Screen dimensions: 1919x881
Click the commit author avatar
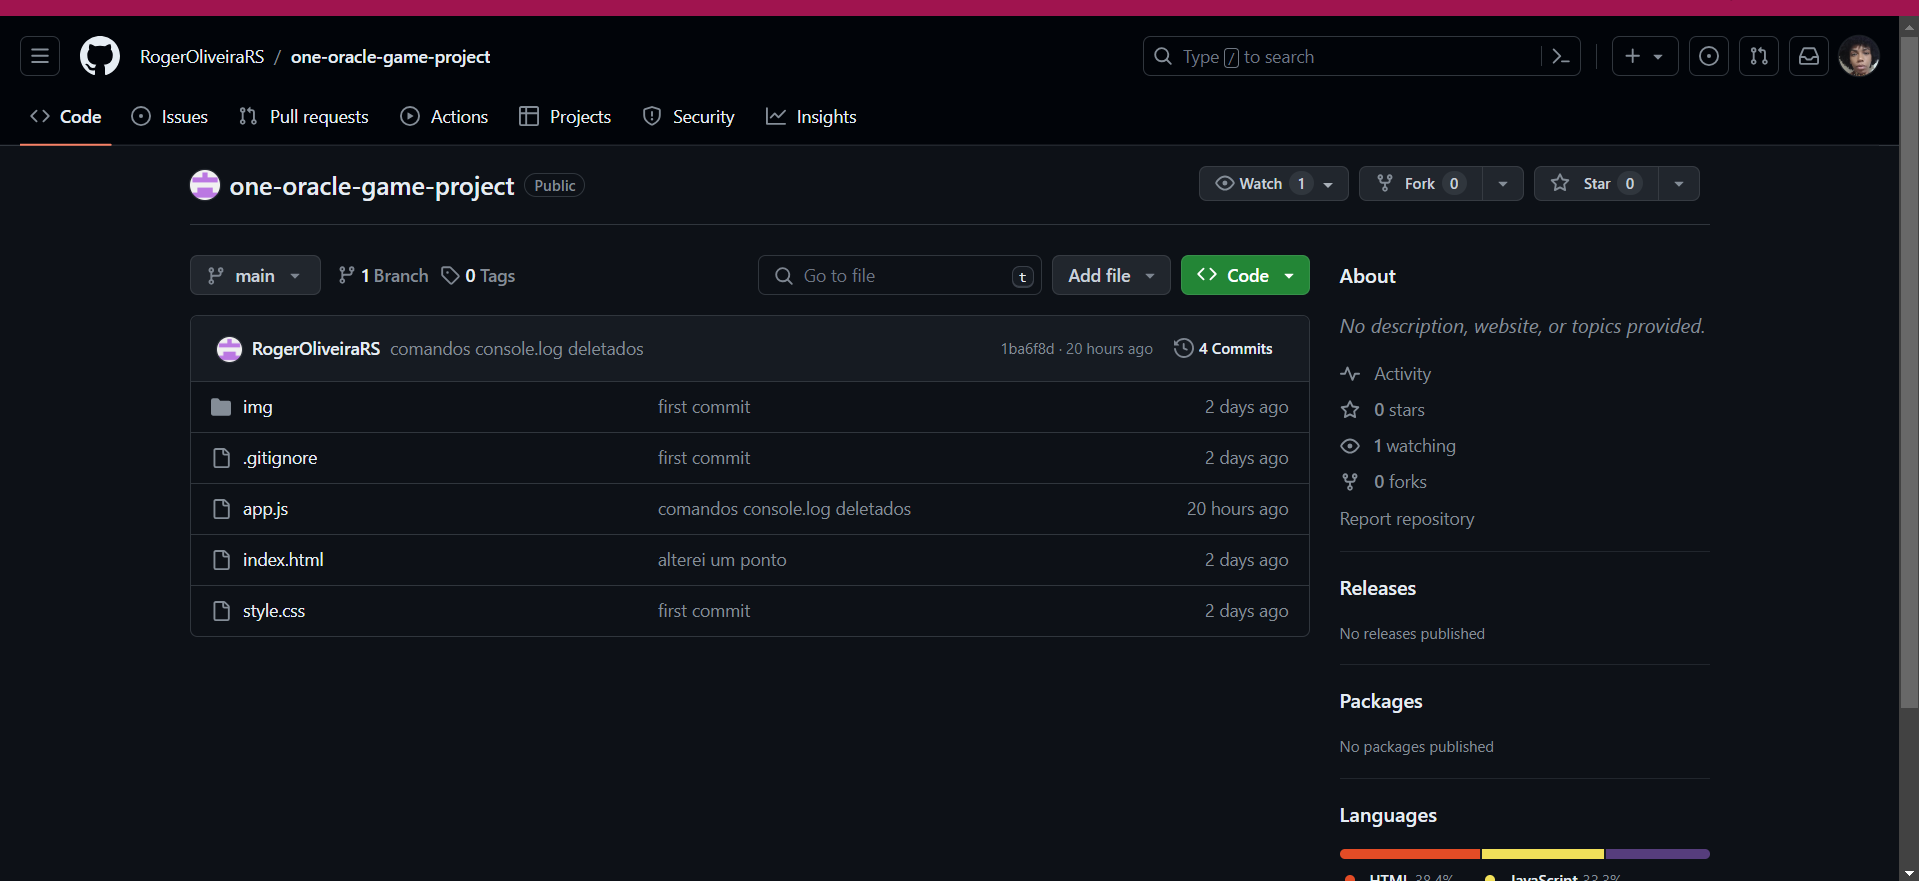[x=229, y=349]
